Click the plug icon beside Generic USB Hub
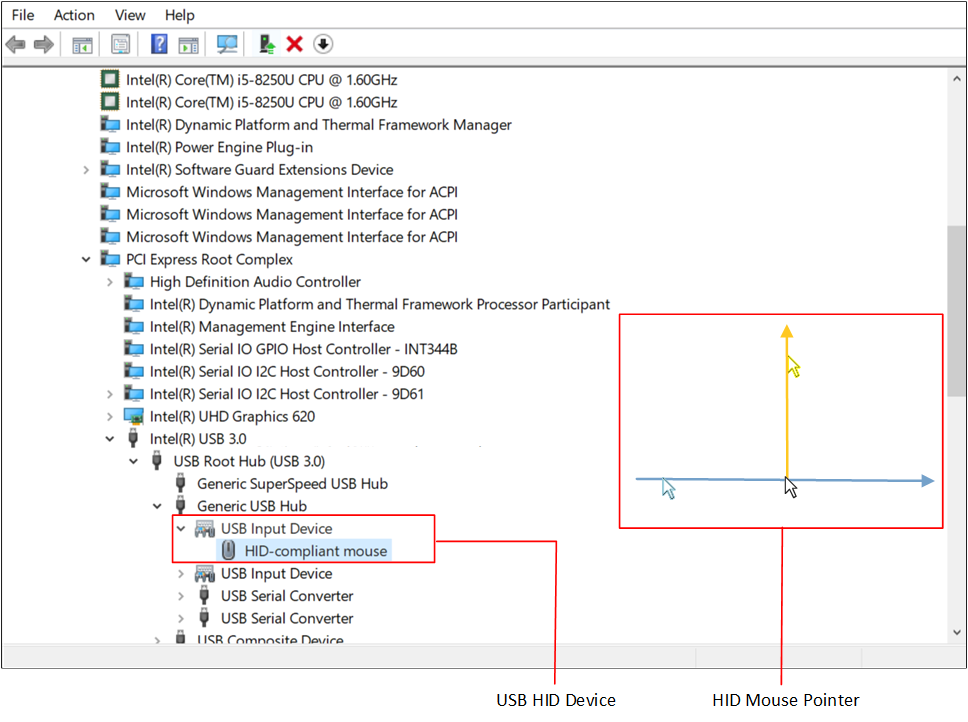Screen dimensions: 968x722 180,506
